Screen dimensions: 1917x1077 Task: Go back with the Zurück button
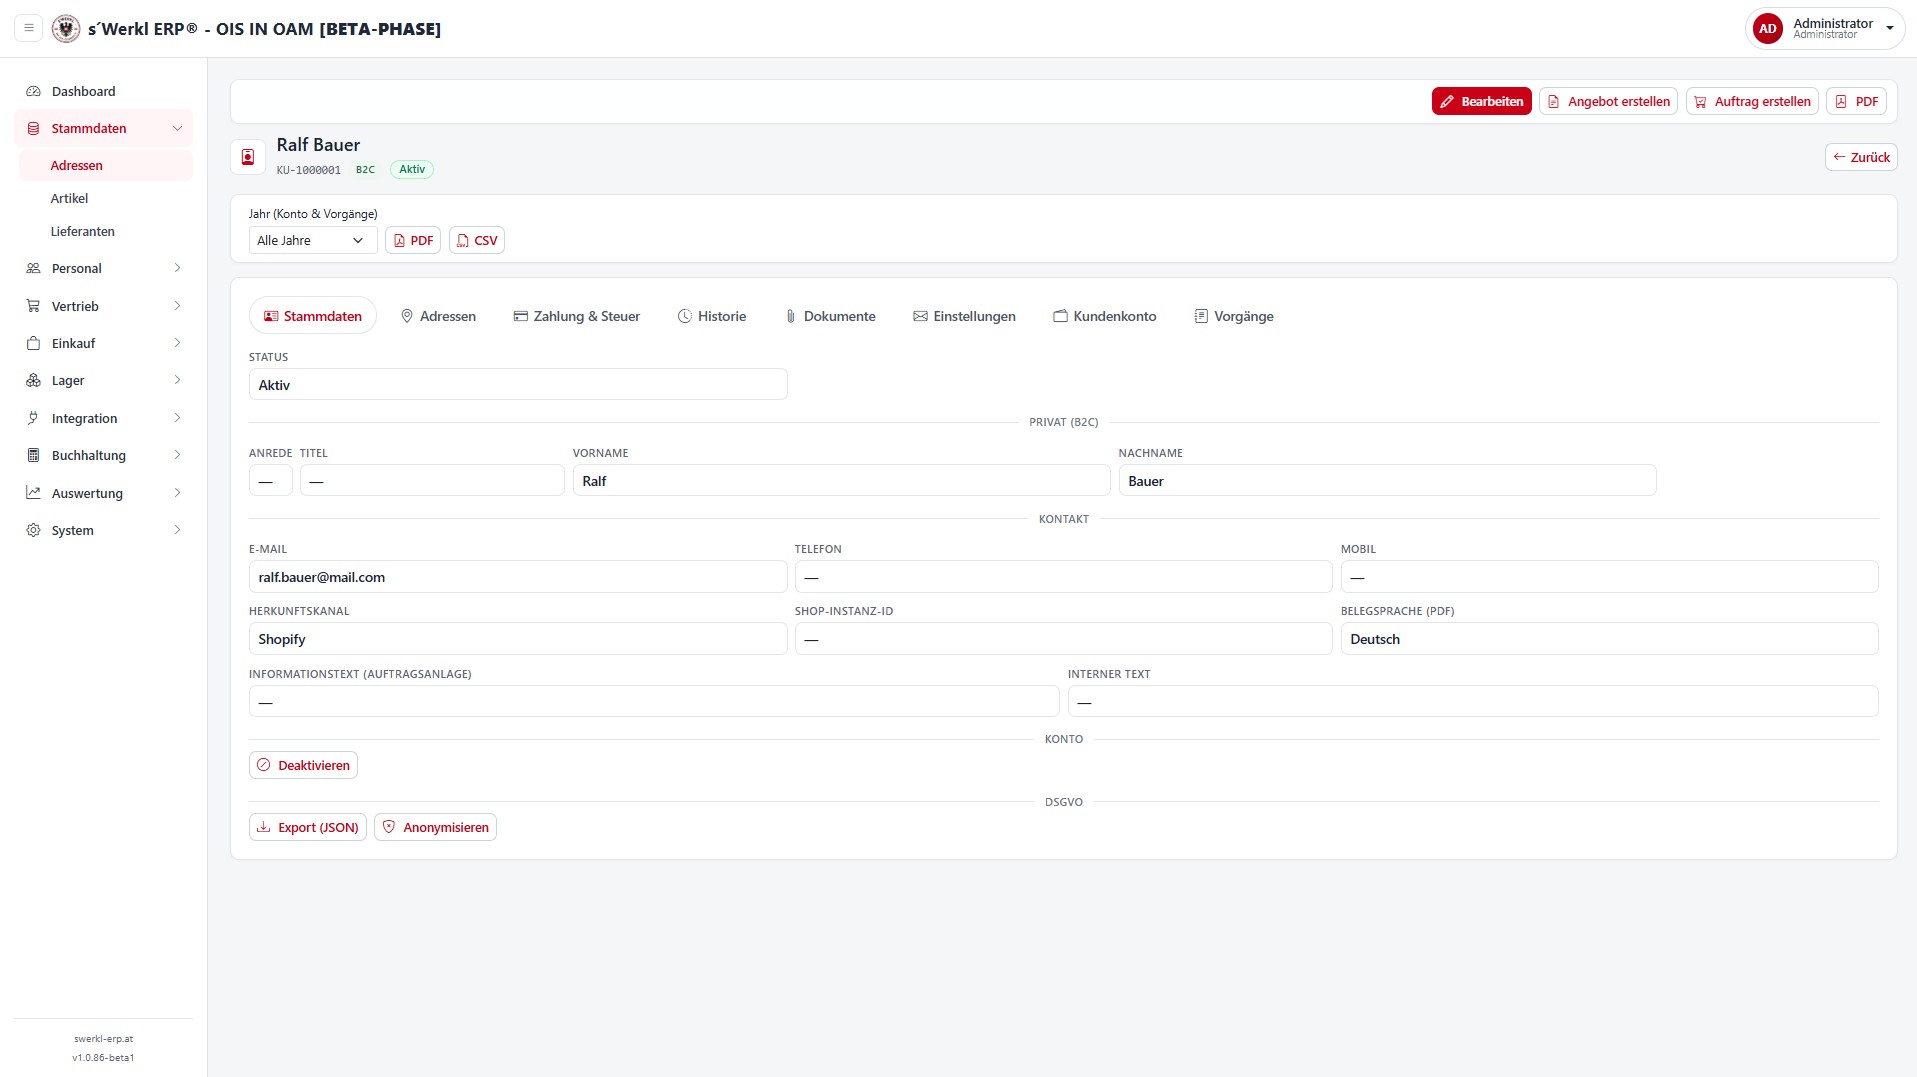(1861, 157)
